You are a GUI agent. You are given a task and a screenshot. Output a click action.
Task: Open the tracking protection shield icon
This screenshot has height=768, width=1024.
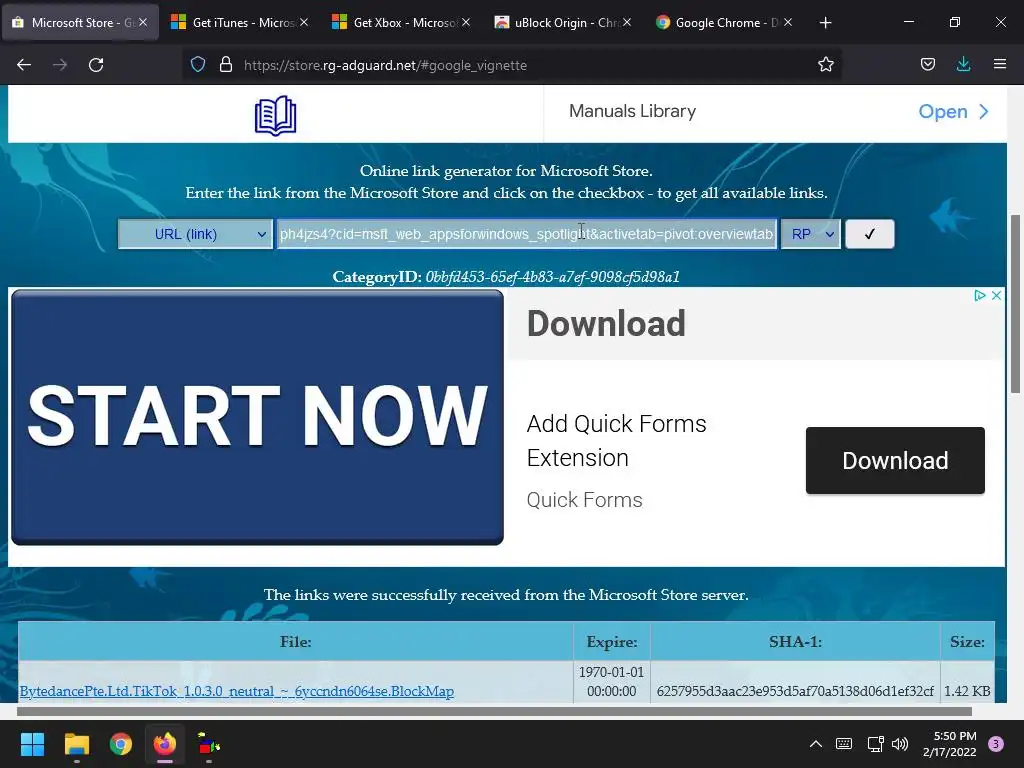tap(198, 65)
